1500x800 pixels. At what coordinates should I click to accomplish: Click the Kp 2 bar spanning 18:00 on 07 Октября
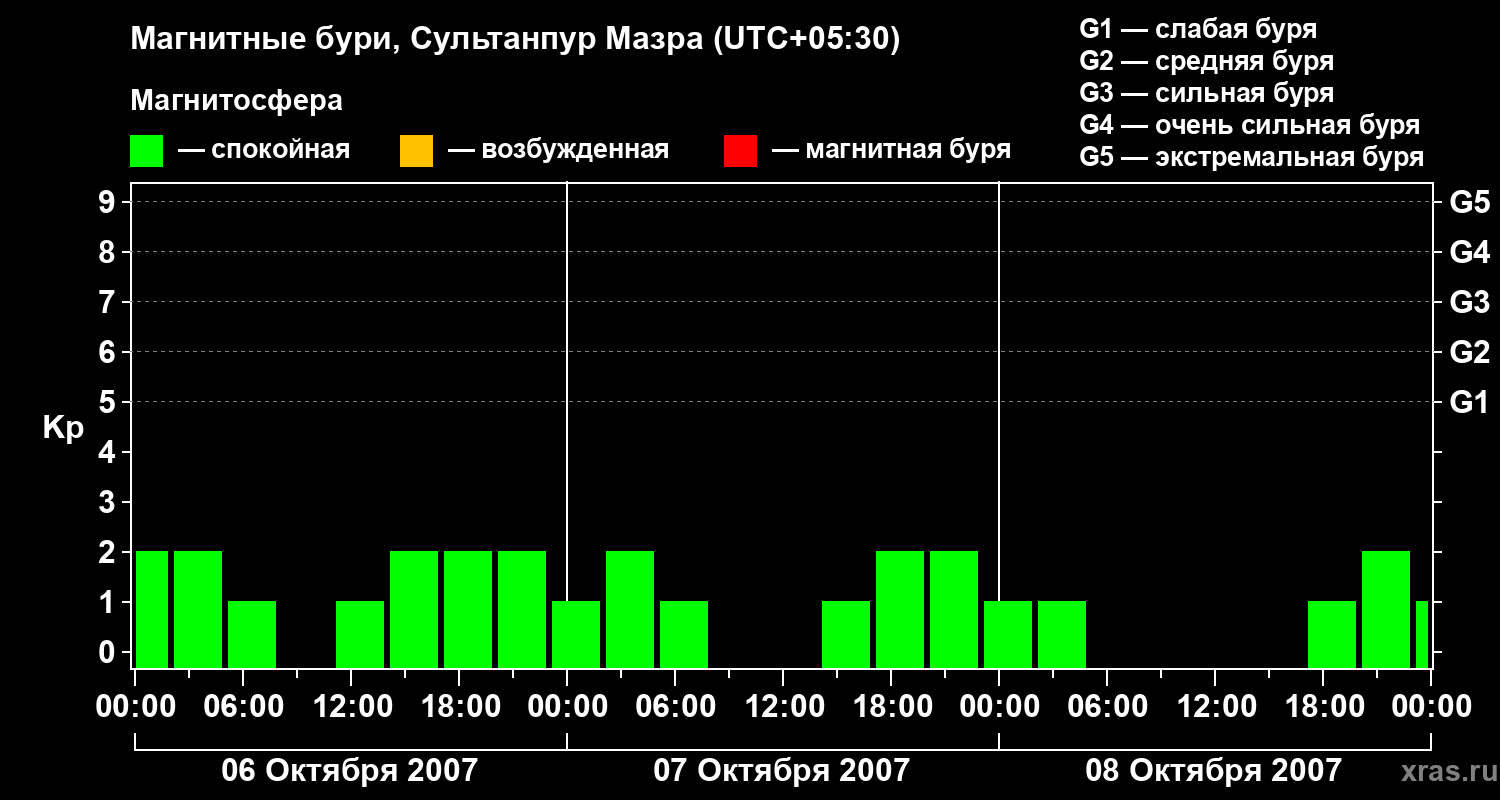[900, 609]
